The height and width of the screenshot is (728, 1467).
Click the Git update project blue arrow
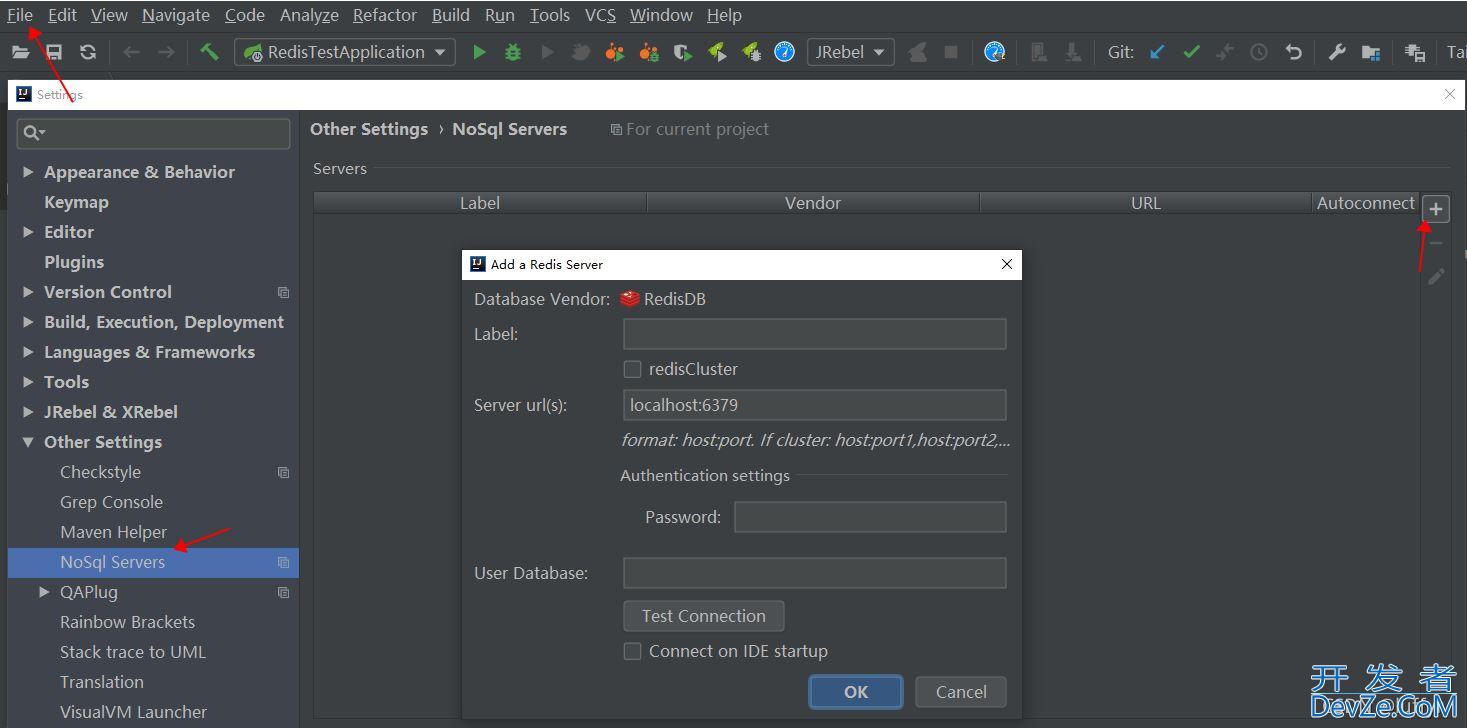[x=1157, y=52]
